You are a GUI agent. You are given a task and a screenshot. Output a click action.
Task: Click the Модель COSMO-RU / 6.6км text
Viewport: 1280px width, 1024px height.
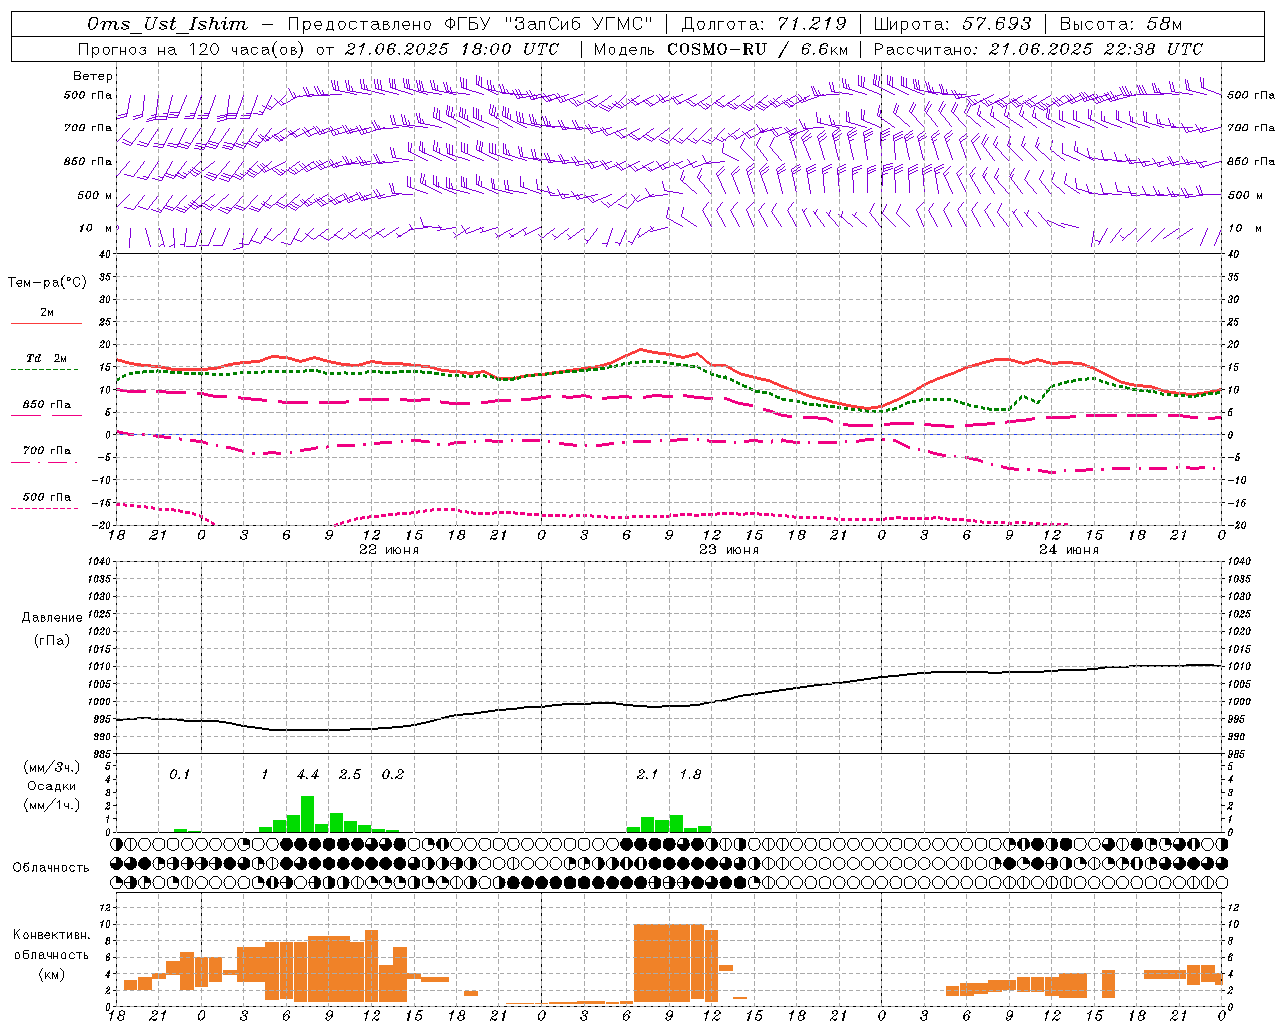721,49
